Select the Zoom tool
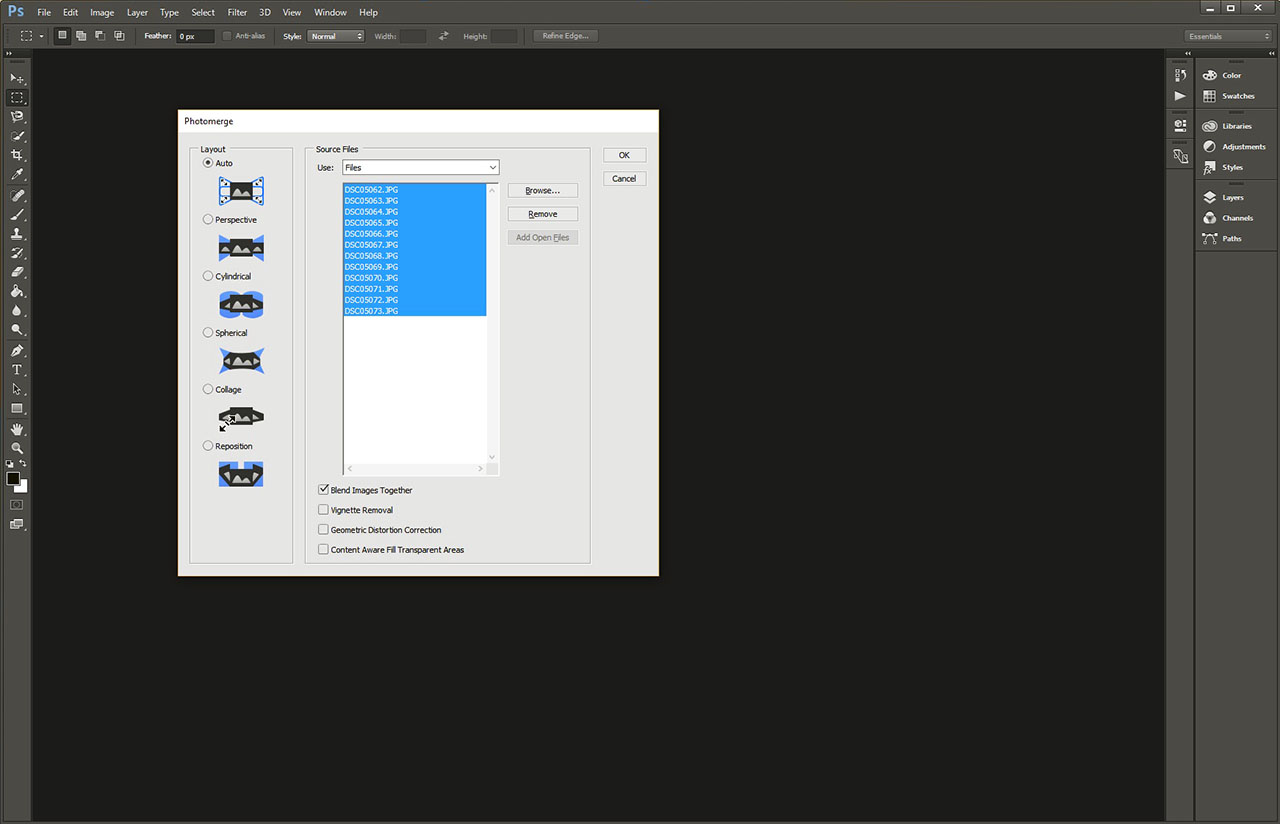 click(x=17, y=448)
